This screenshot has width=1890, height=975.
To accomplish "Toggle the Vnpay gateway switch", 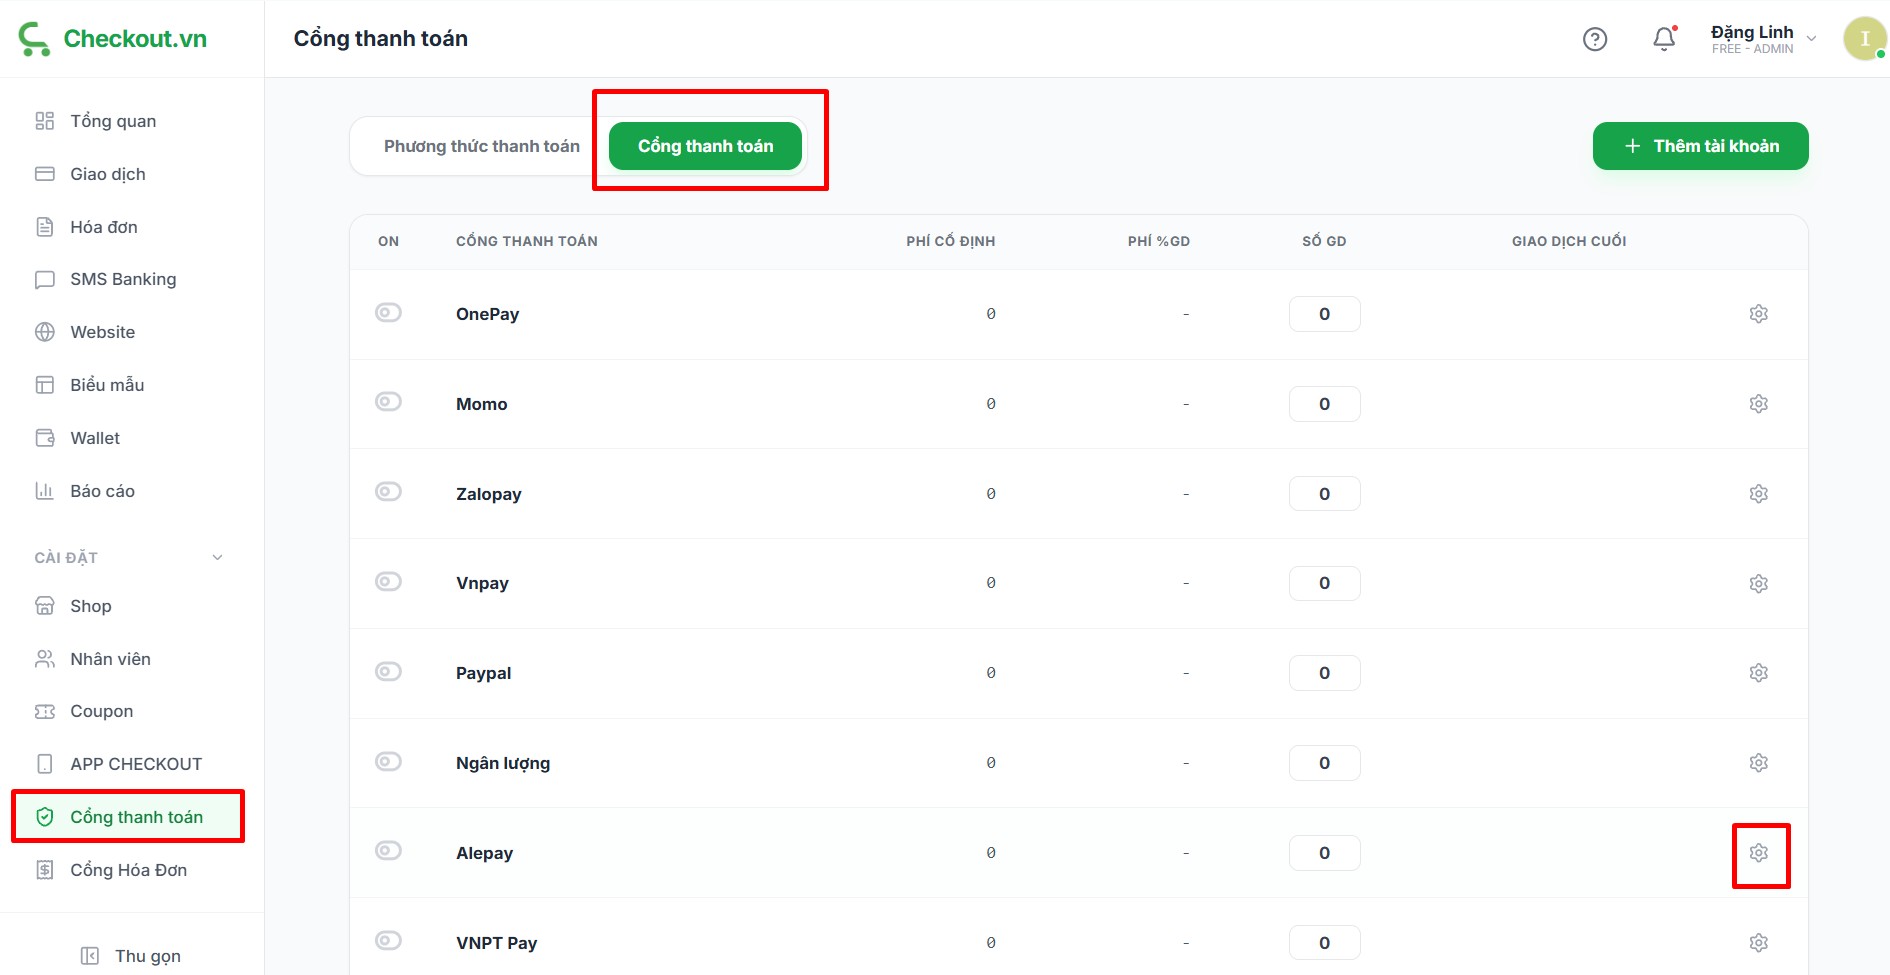I will click(388, 582).
